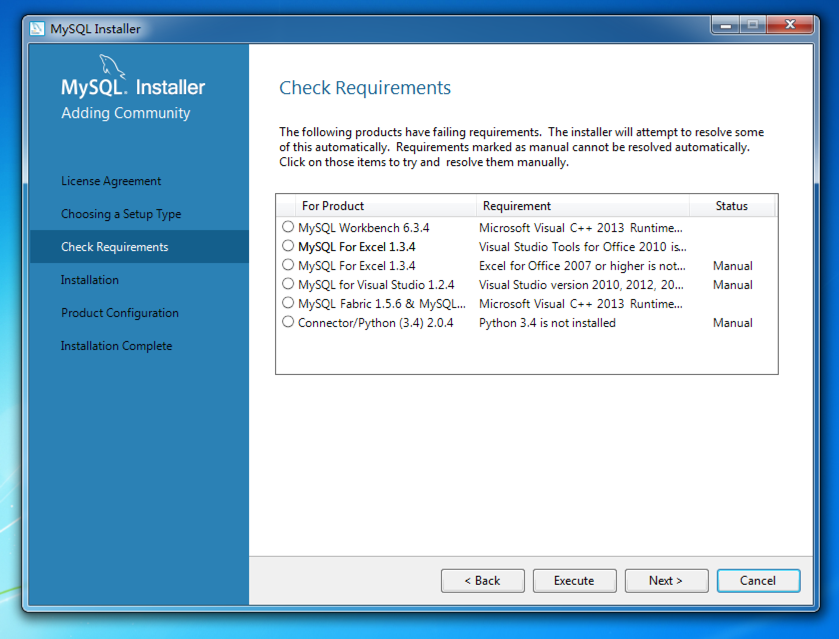
Task: Click the MySQL dolphin logo
Action: tap(112, 66)
